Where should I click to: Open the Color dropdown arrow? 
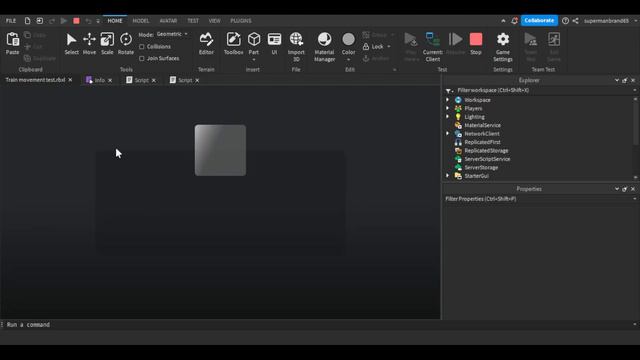coord(349,60)
